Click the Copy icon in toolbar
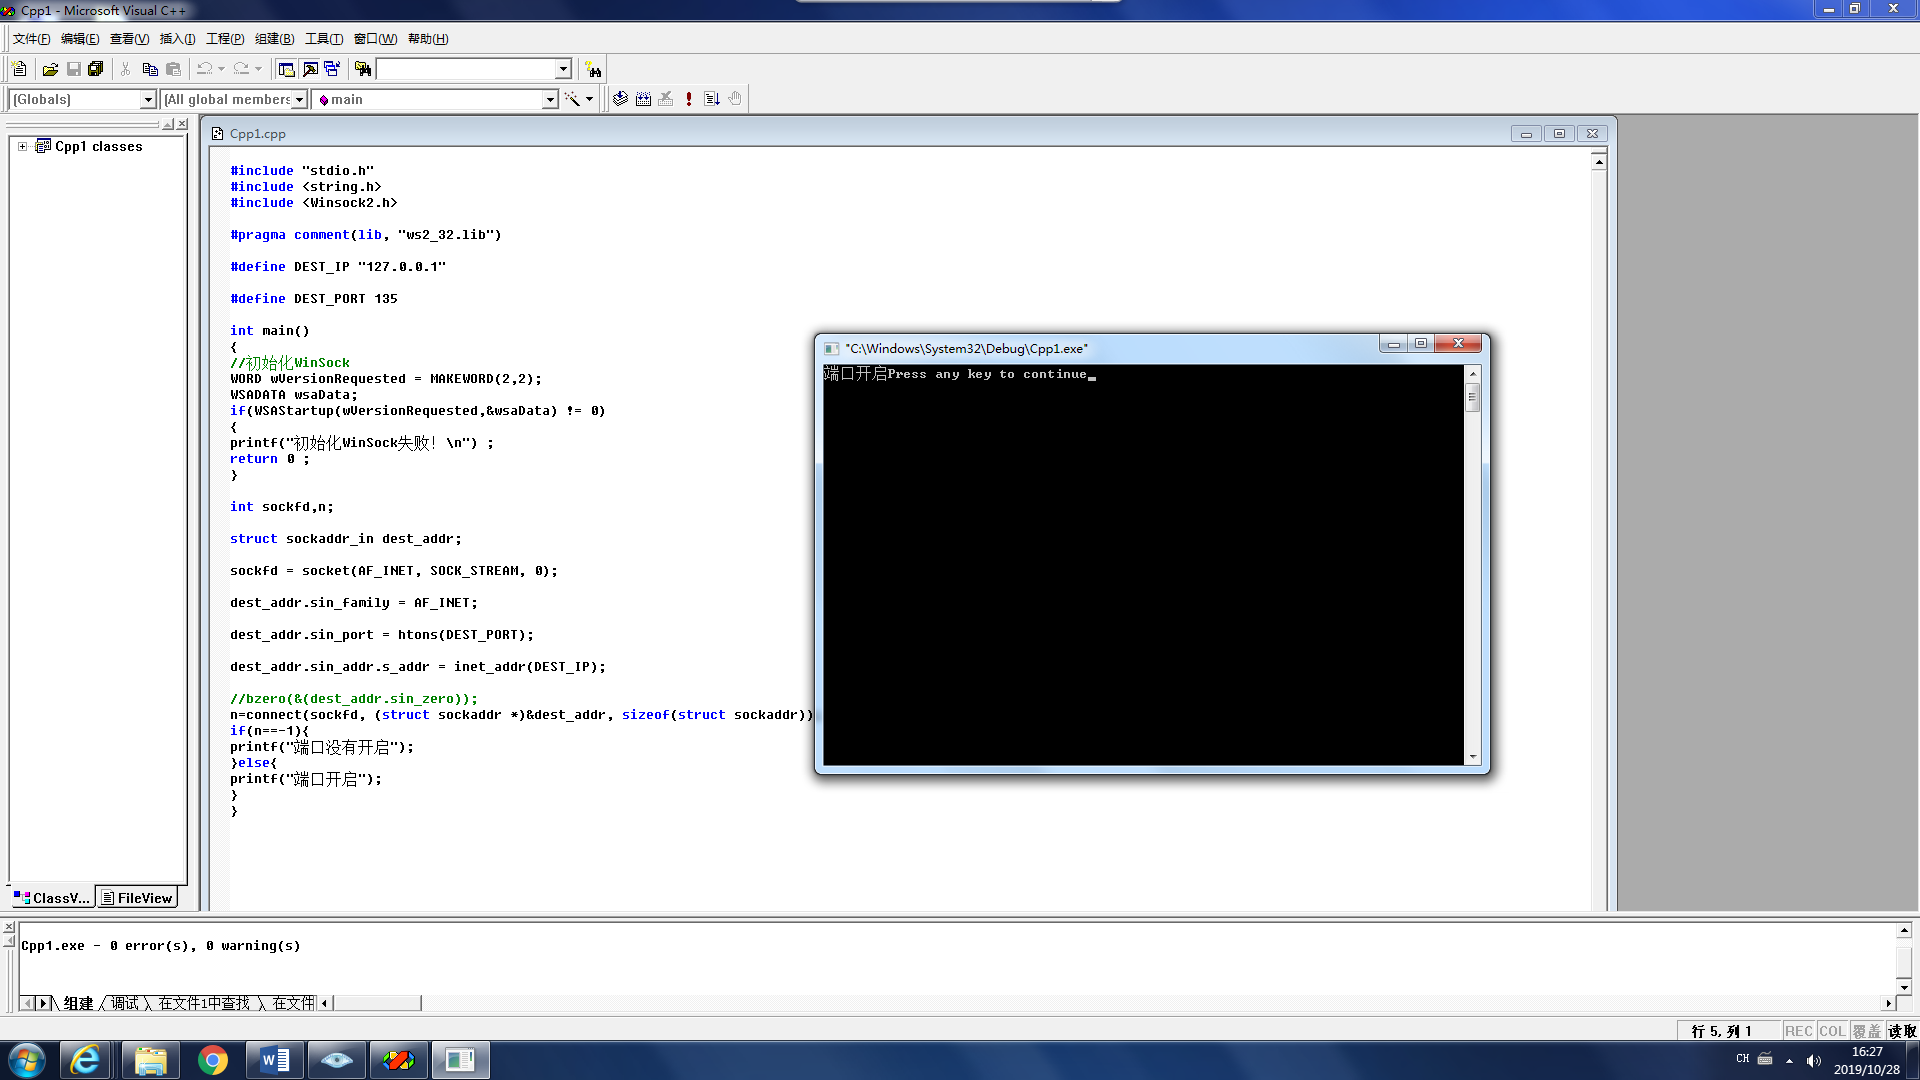 click(x=150, y=69)
